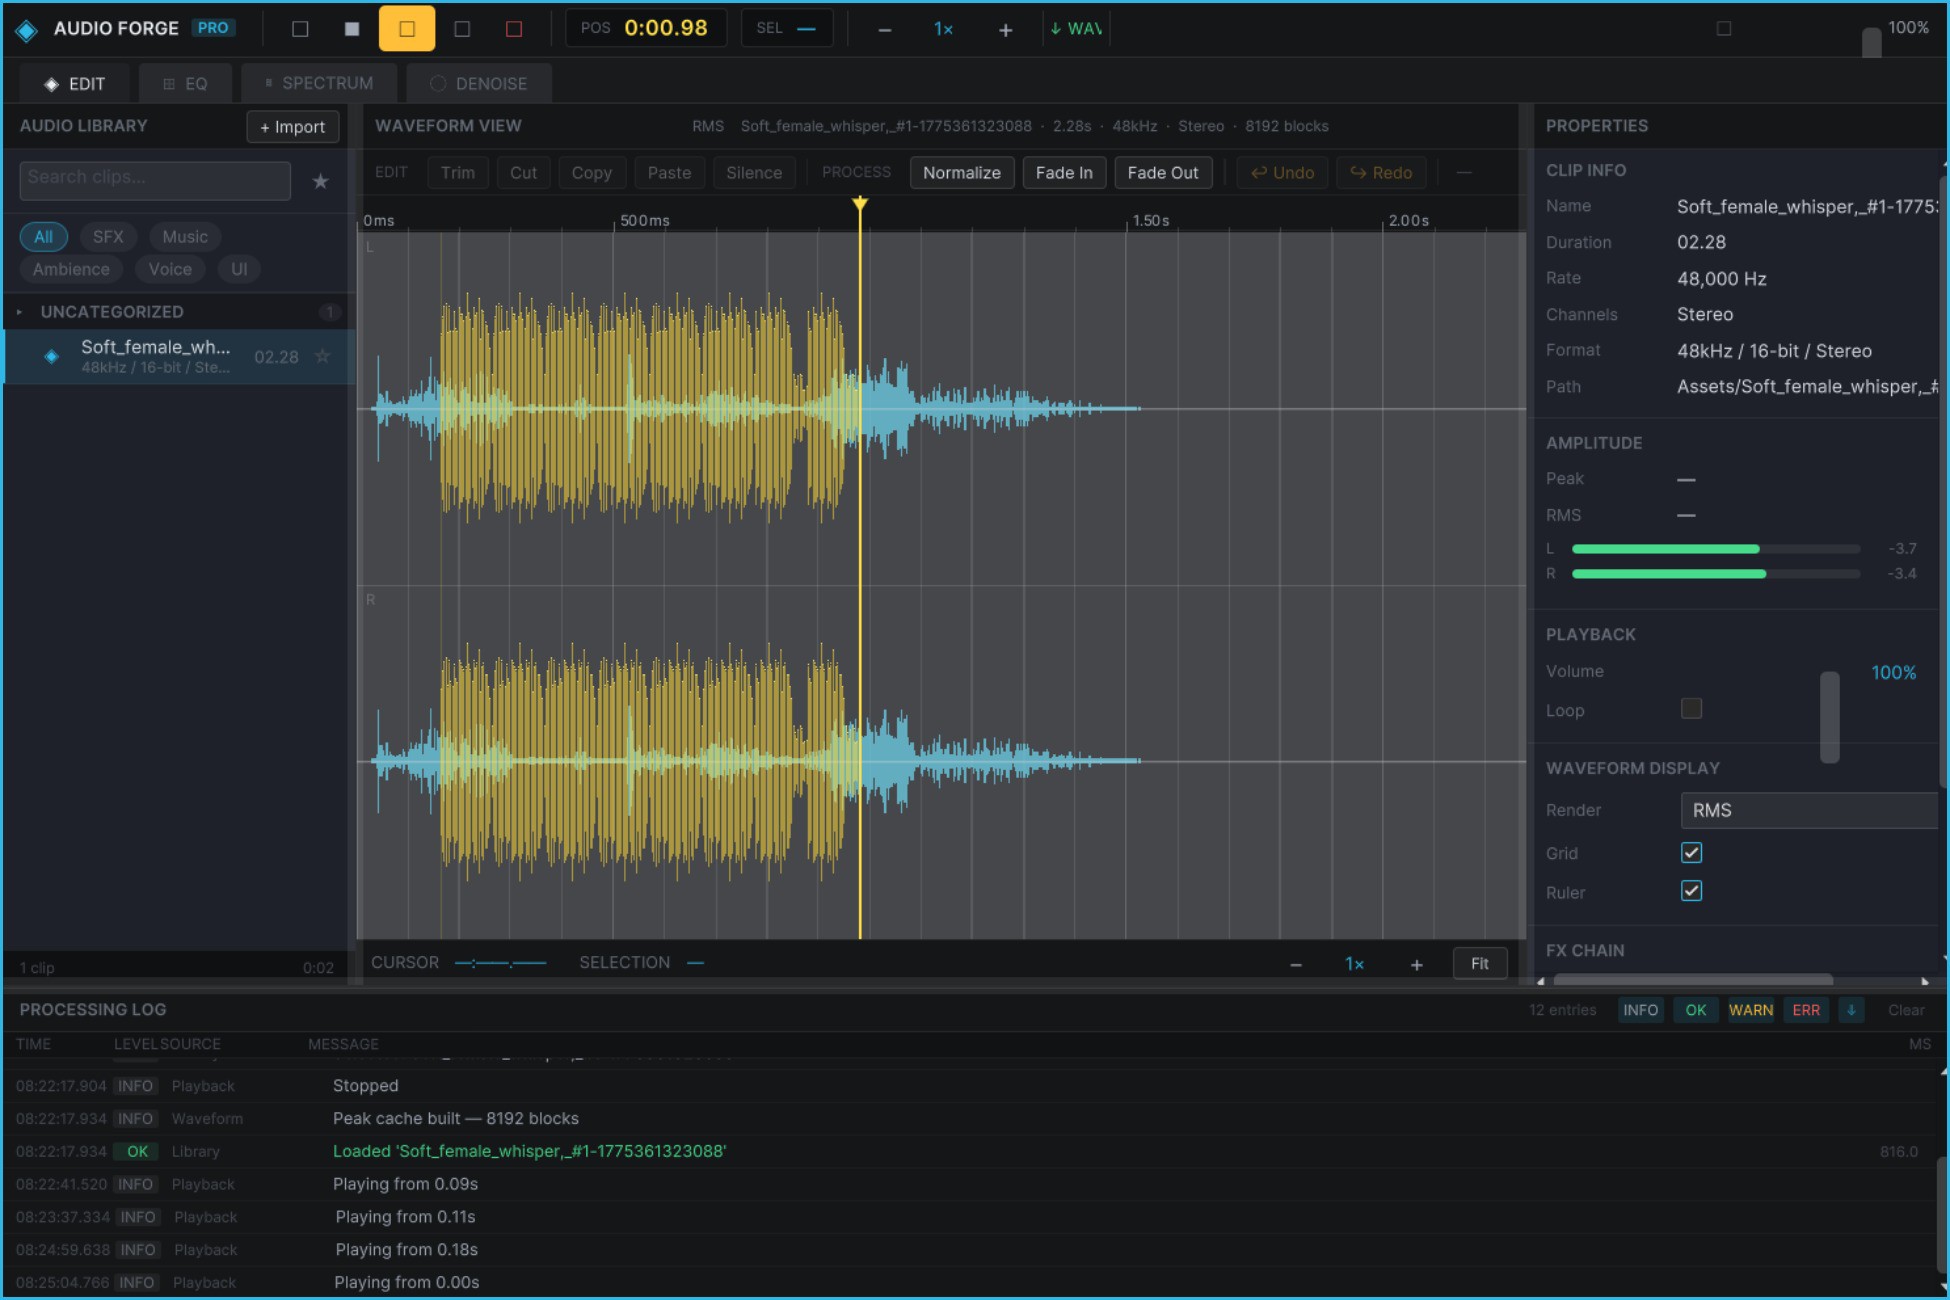Uncheck the Grid checkbox
This screenshot has height=1300, width=1950.
point(1691,853)
